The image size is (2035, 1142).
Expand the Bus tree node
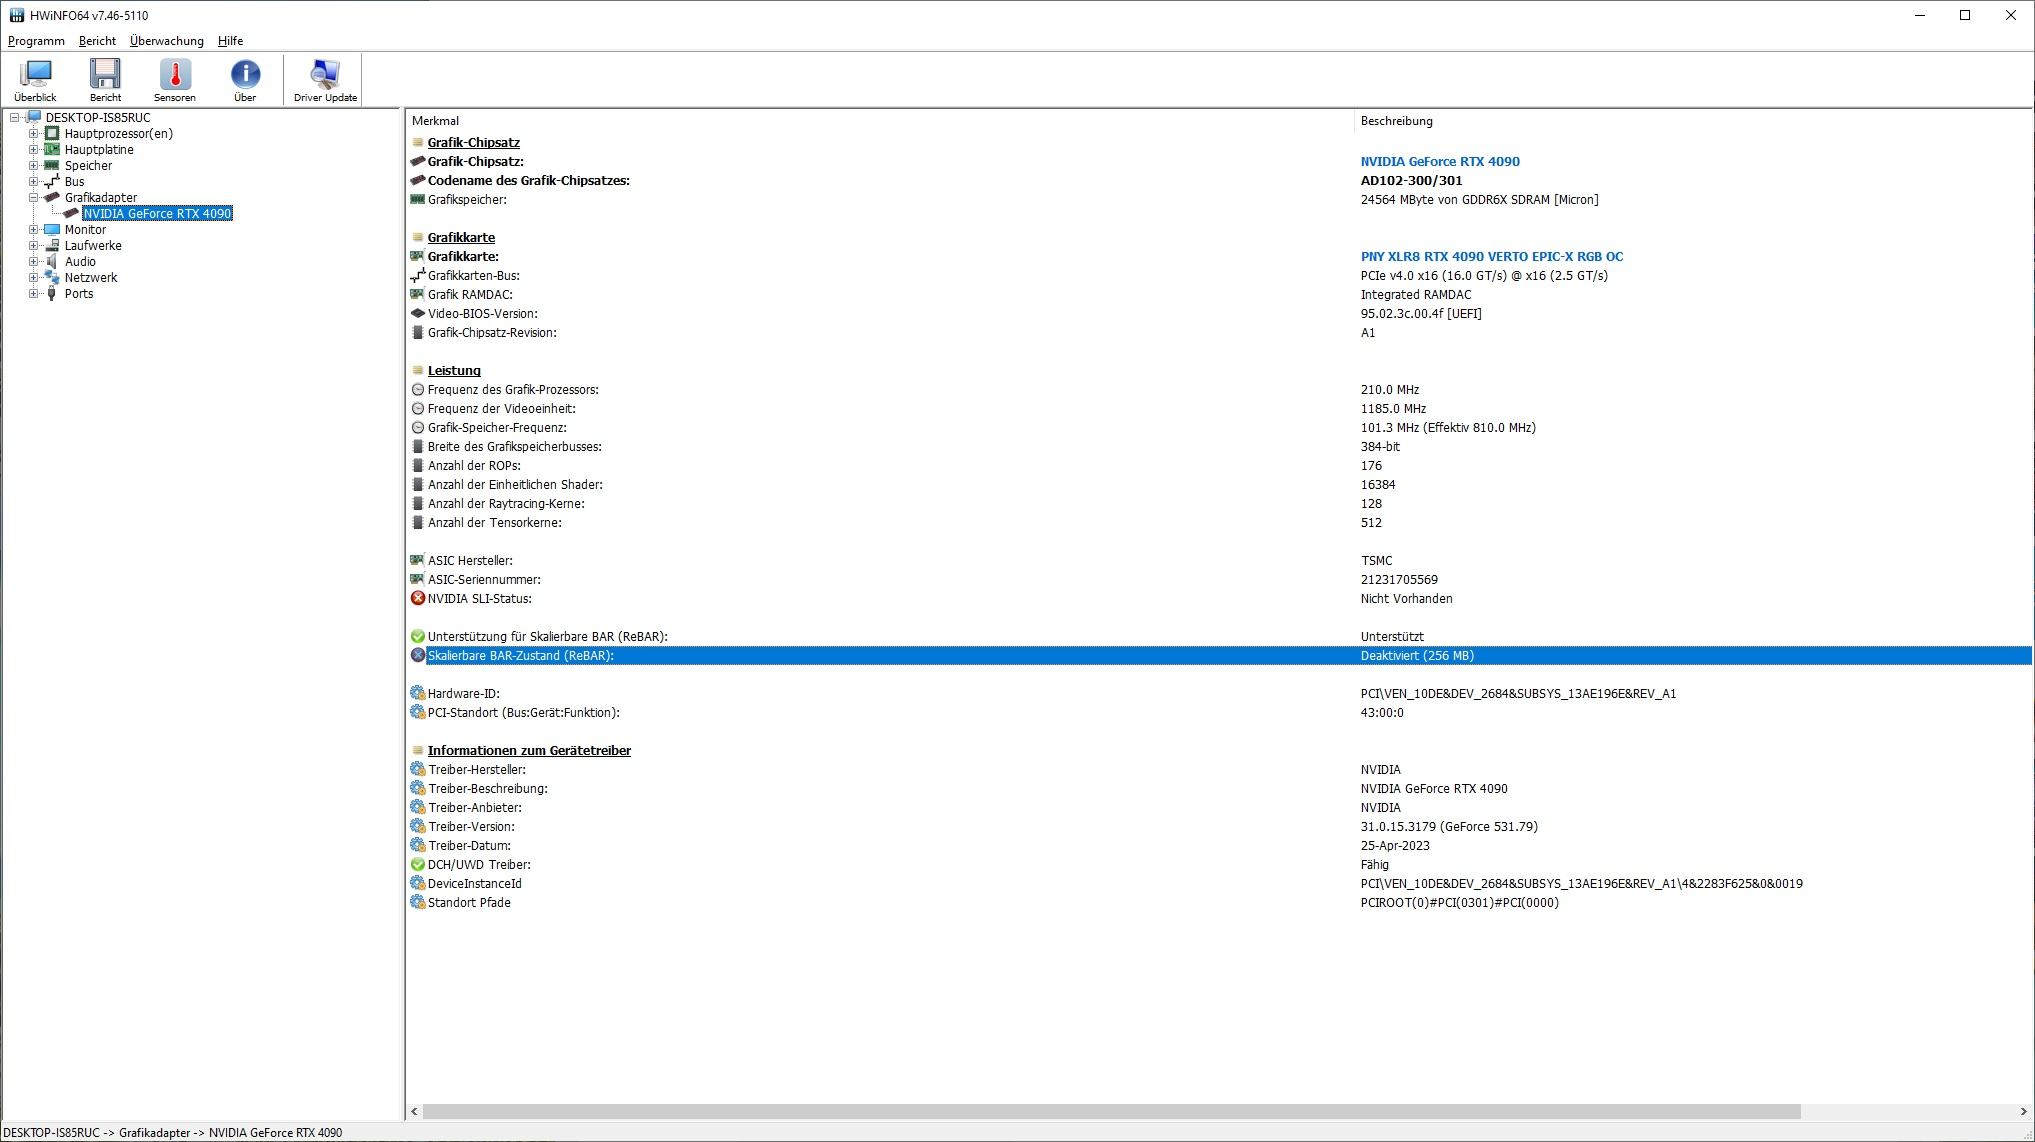[34, 182]
